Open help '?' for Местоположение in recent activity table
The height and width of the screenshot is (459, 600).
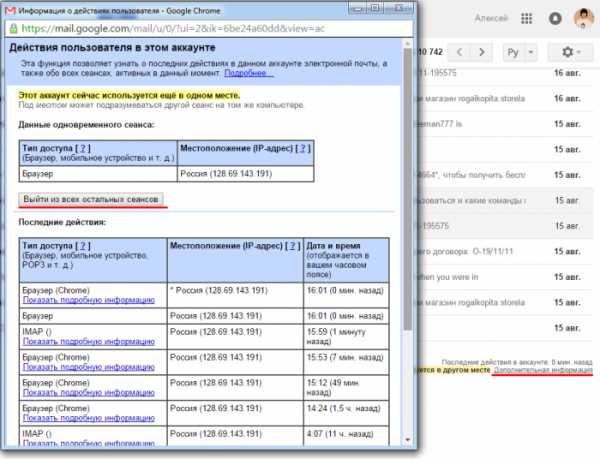[x=292, y=246]
